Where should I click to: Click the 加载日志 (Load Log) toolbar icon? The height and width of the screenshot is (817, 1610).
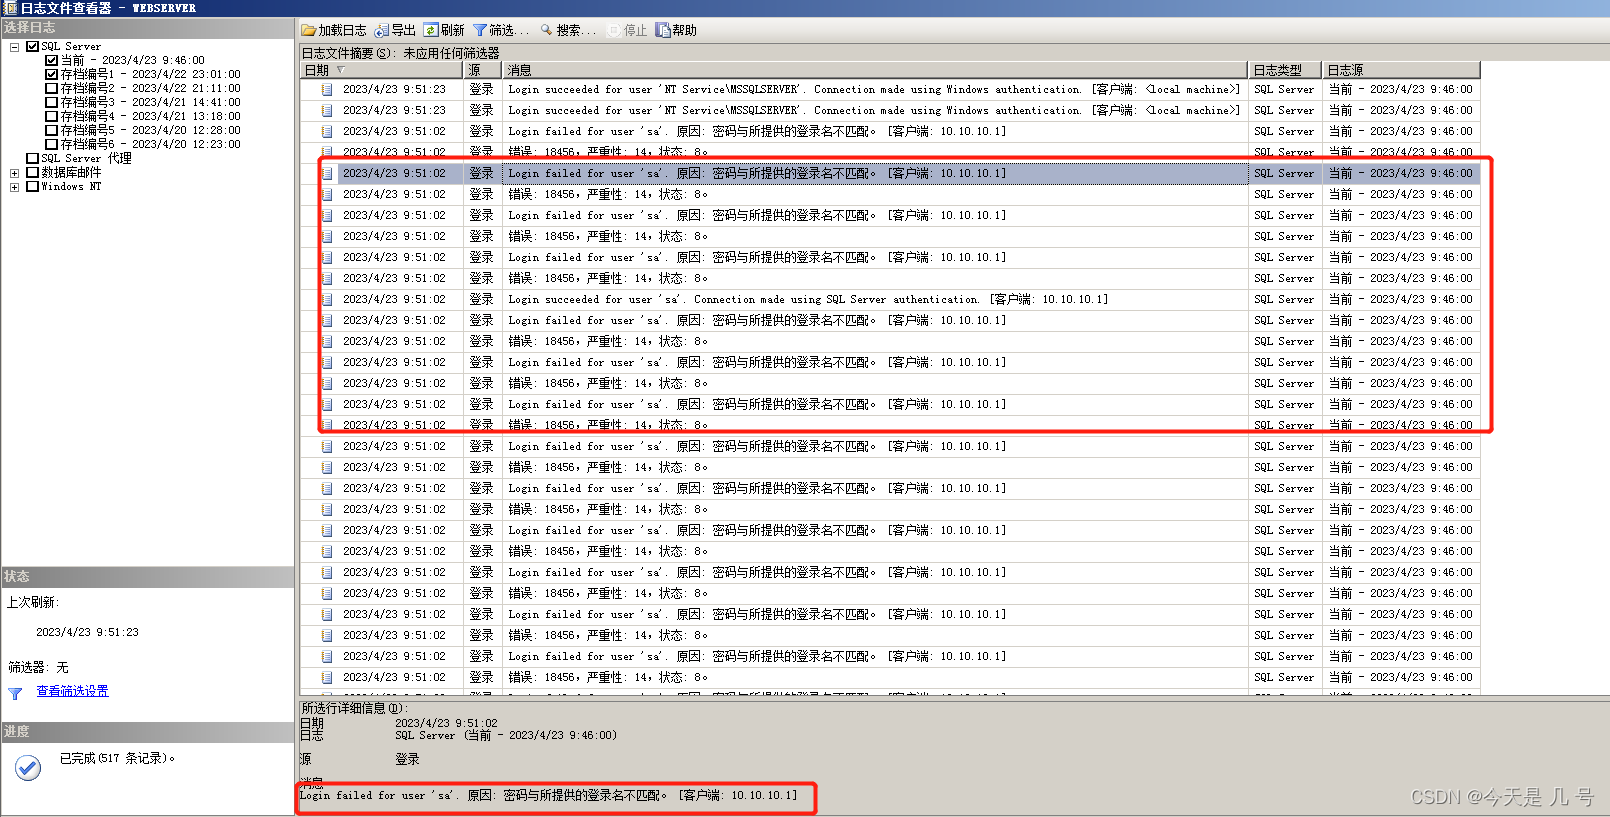[309, 30]
